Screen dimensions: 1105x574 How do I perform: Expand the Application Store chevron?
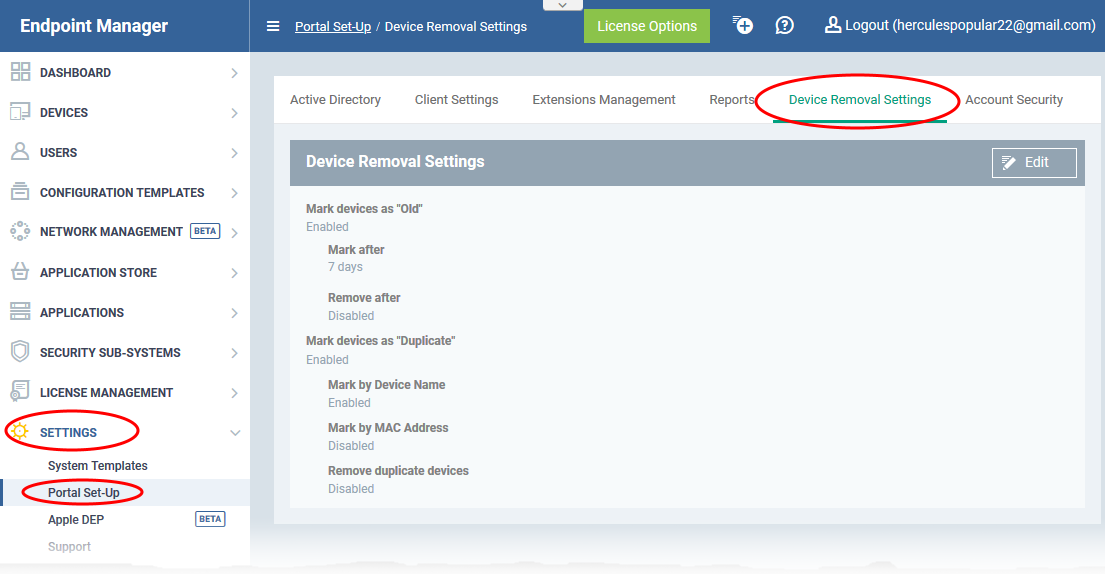[235, 273]
